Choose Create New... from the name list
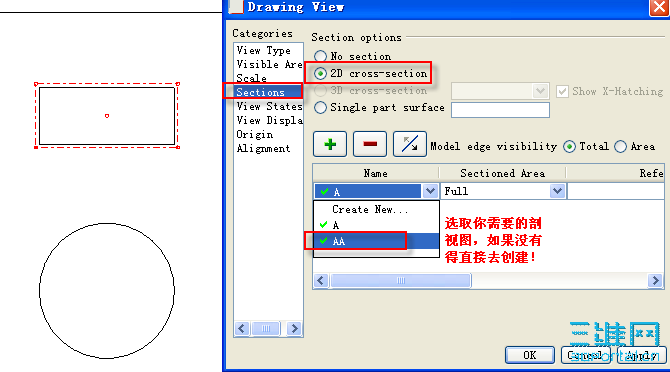Viewport: 670px width, 372px height. [370, 210]
